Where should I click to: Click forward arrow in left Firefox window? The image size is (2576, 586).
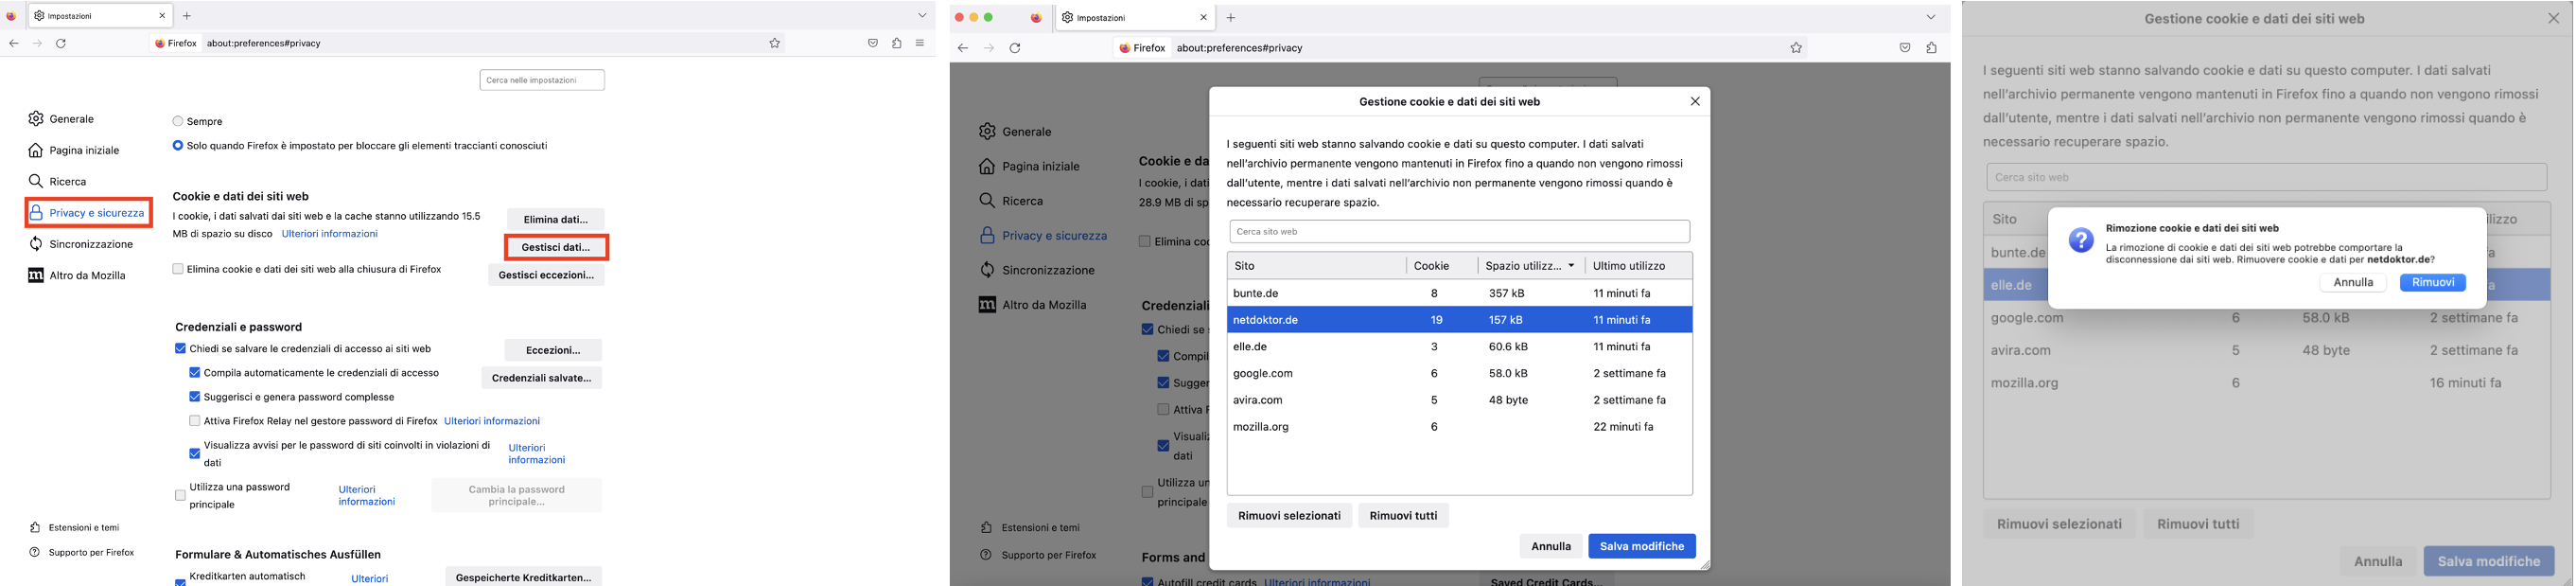[x=38, y=44]
